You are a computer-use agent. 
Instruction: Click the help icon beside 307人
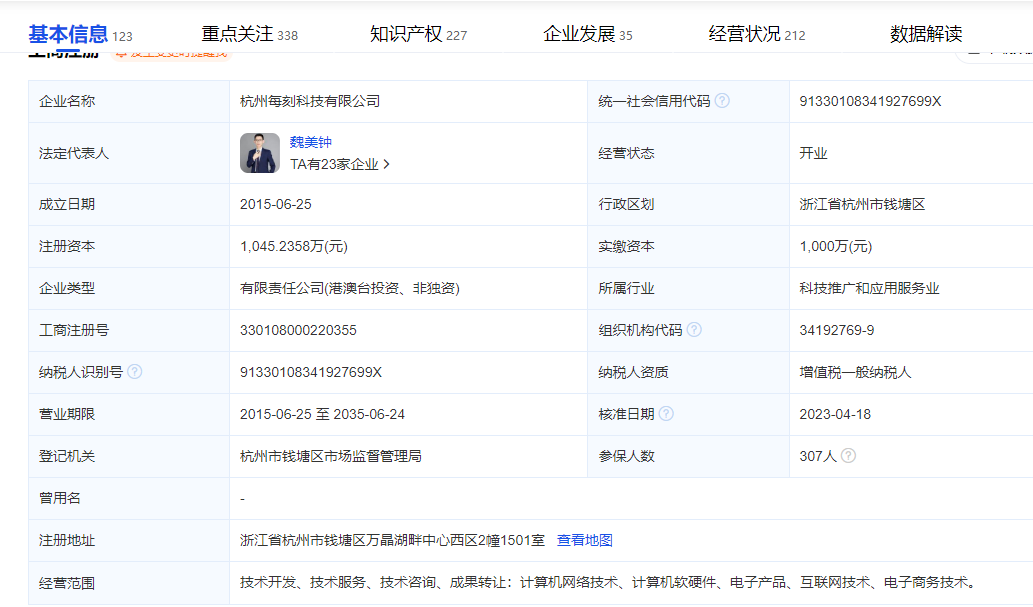click(x=849, y=455)
